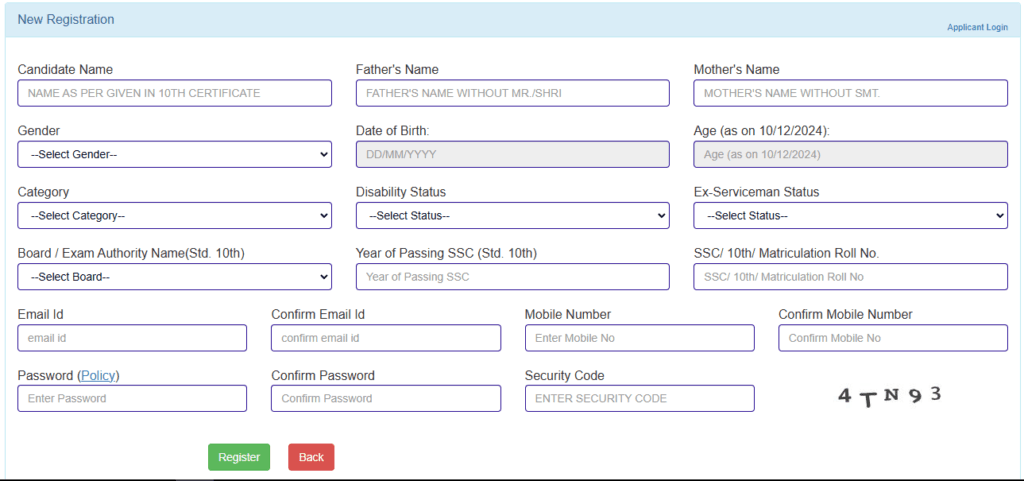Open the password Policy link
This screenshot has width=1024, height=481.
(99, 375)
